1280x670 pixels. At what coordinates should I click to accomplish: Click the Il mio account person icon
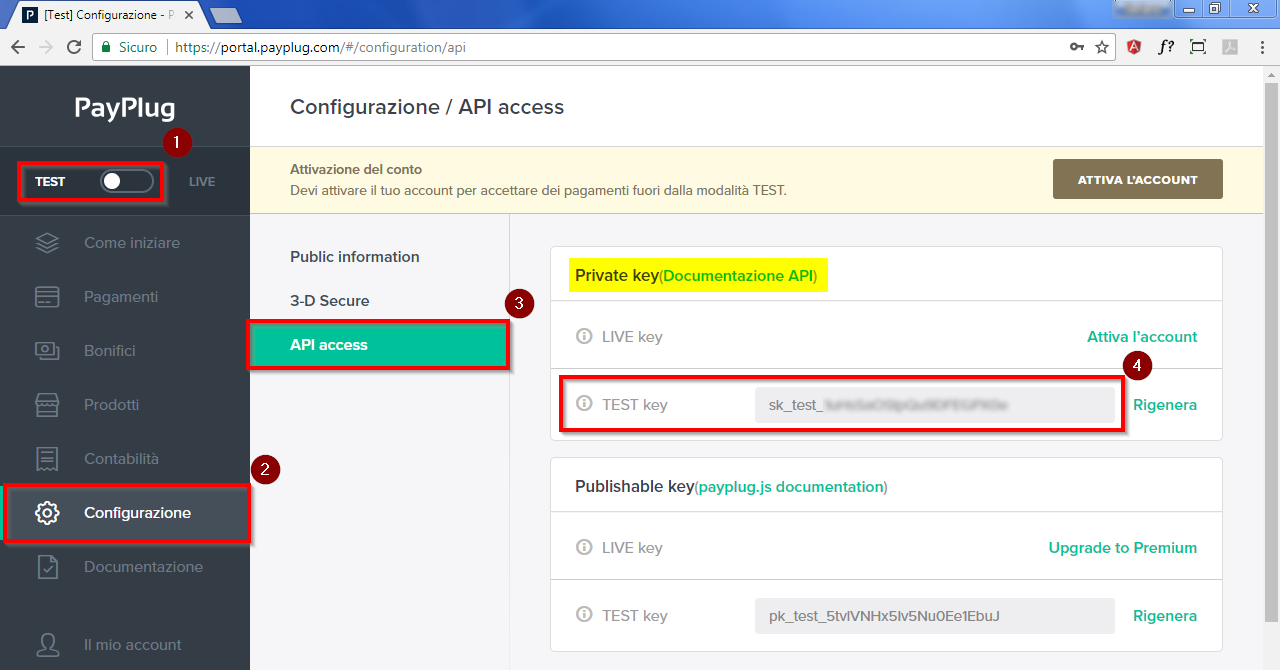coord(47,644)
